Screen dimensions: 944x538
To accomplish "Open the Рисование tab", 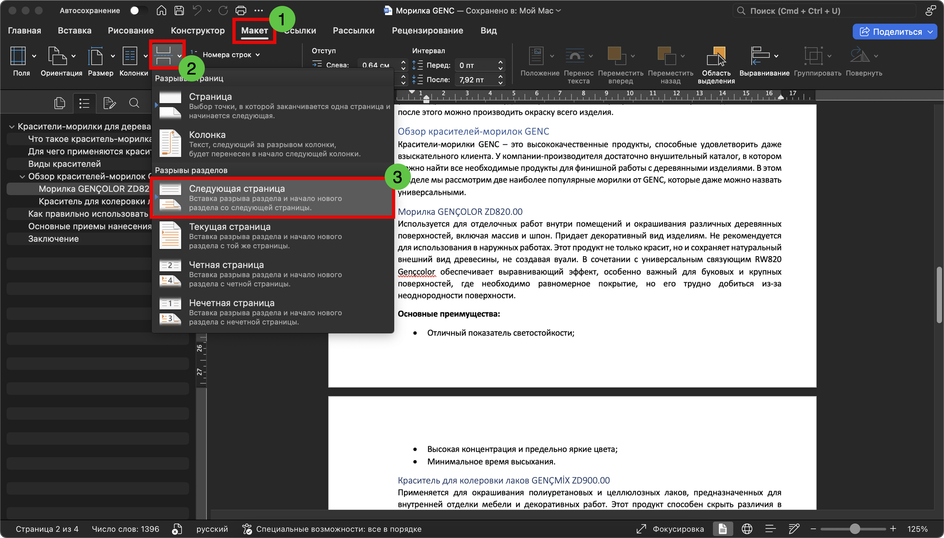I will point(131,30).
